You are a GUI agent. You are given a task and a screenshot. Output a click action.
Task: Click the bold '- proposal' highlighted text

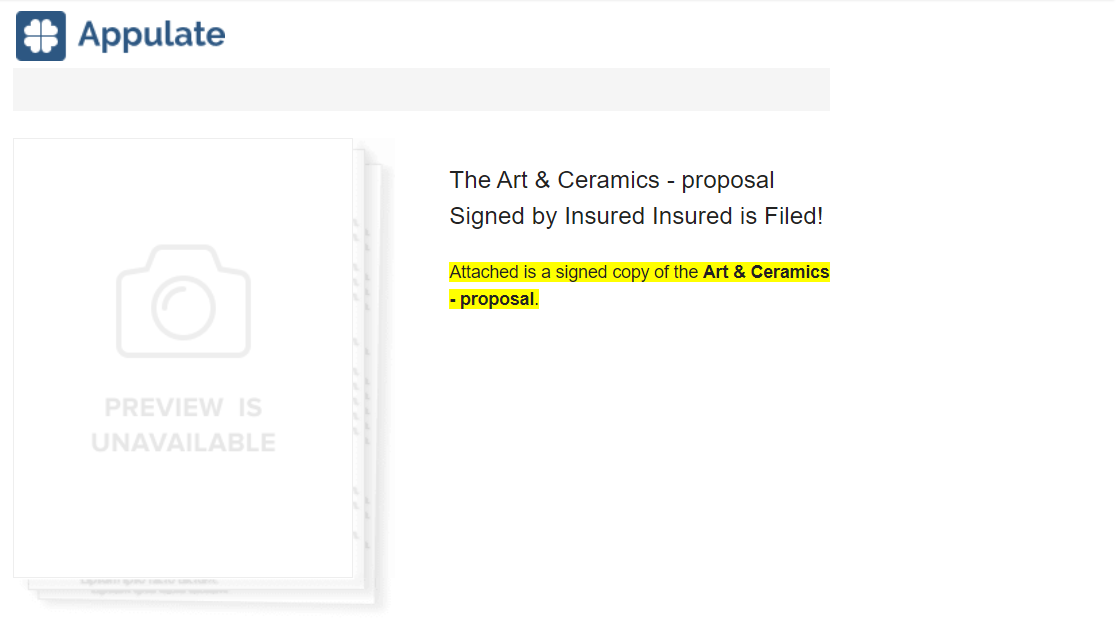click(x=492, y=299)
